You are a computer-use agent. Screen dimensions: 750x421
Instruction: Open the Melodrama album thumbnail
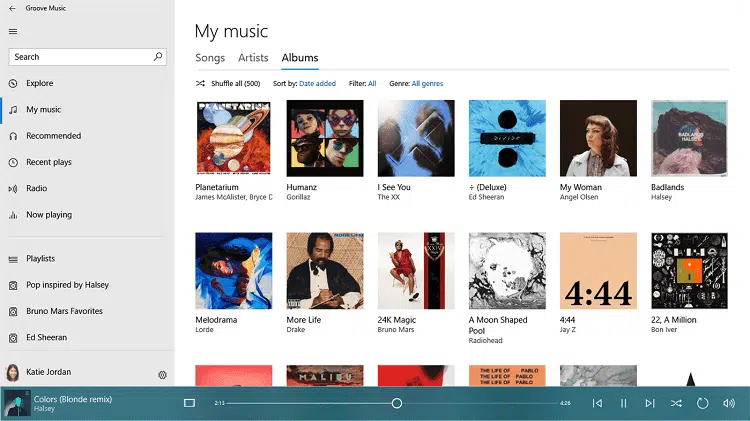tap(234, 271)
